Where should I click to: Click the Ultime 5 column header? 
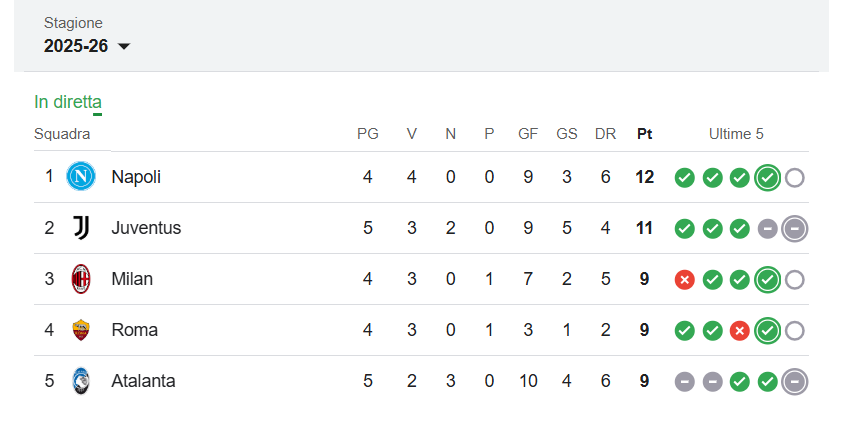736,134
